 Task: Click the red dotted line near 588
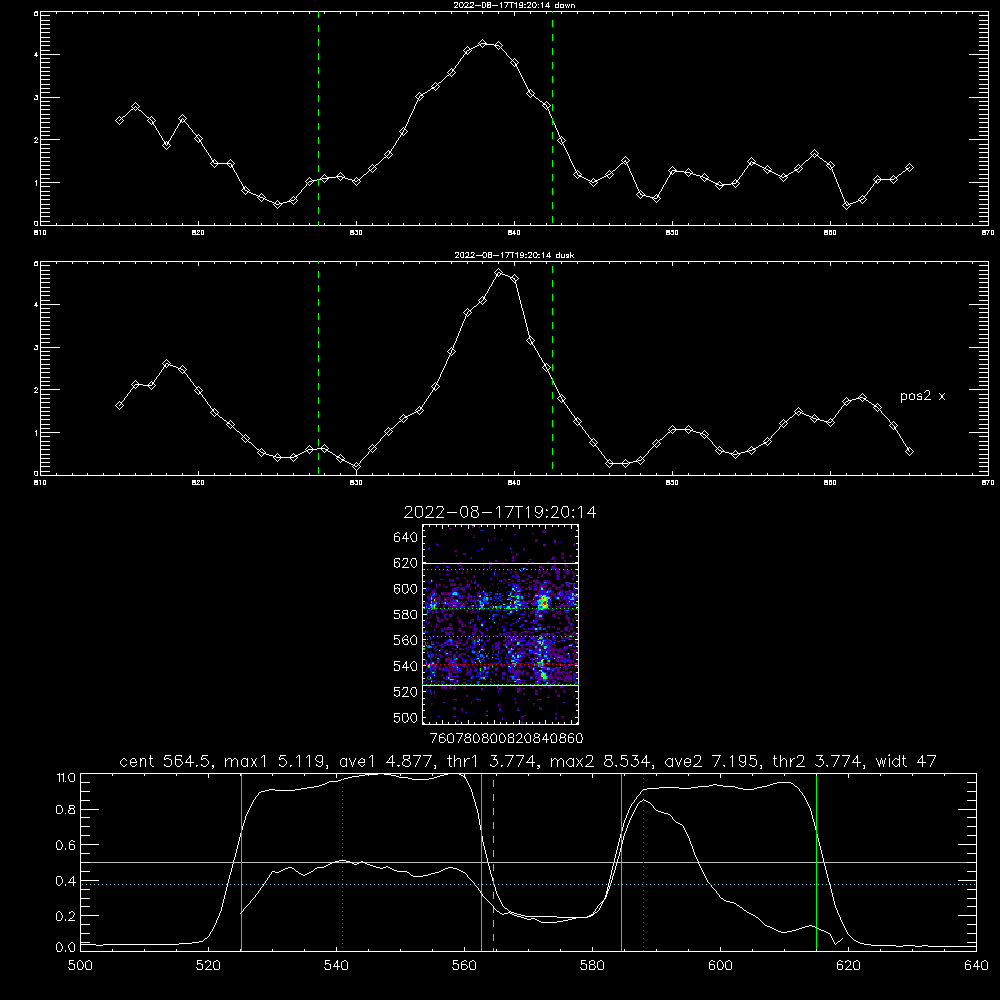[x=643, y=861]
